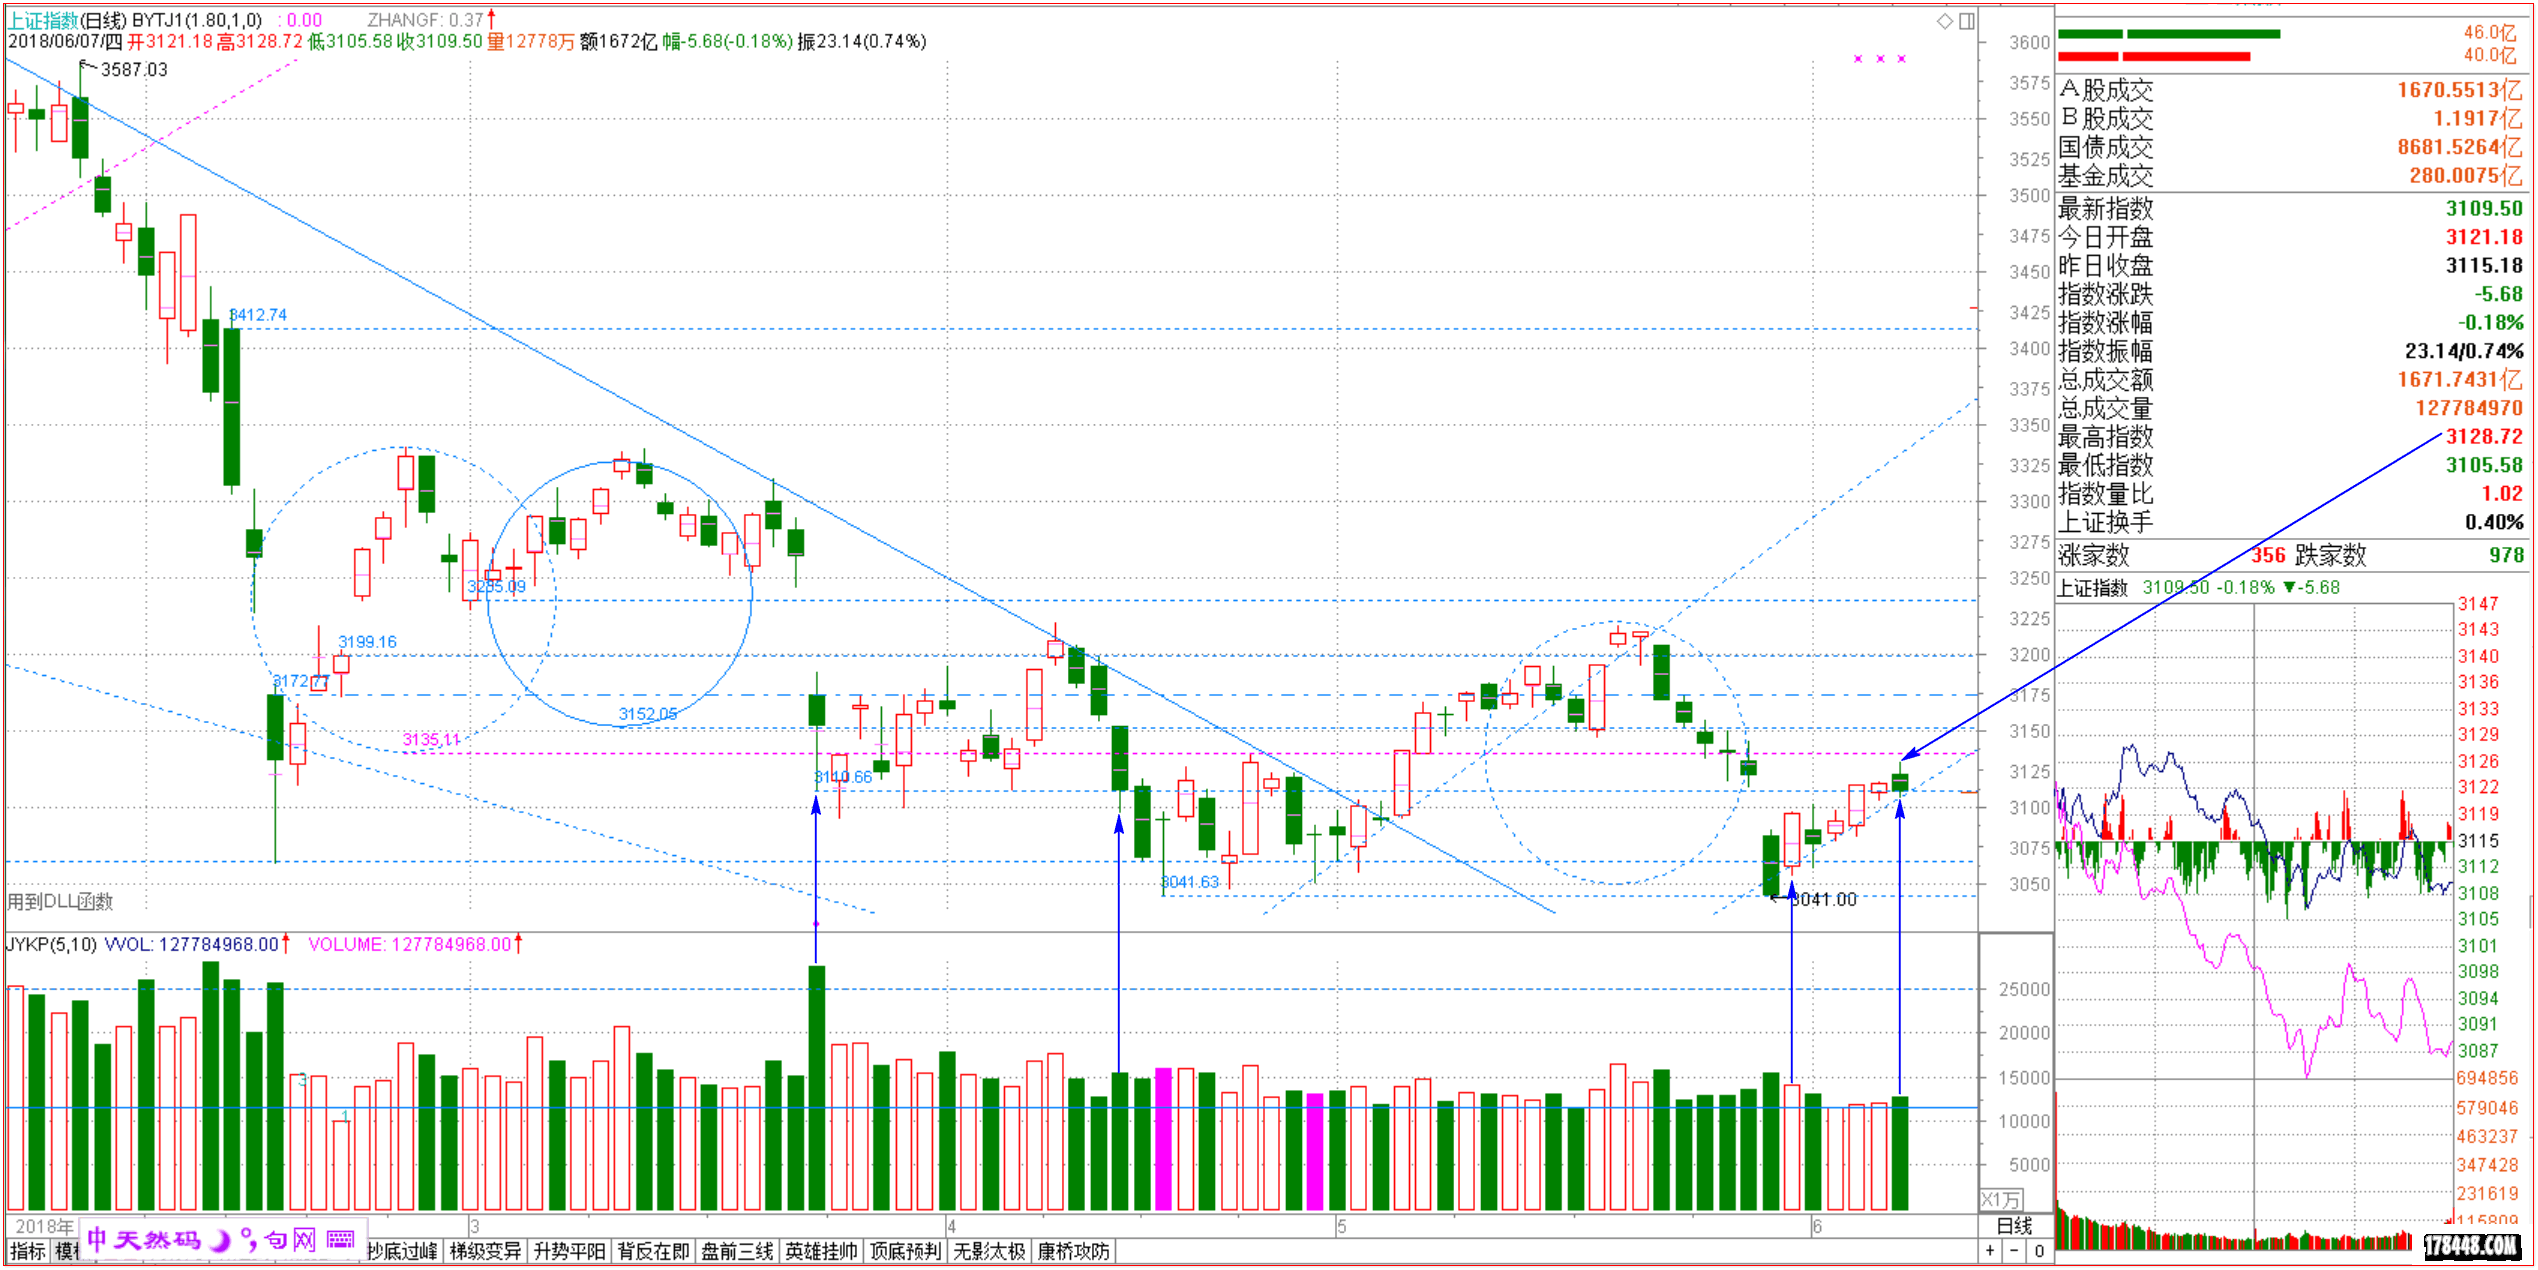Toggle the punctuation icon on IME bar

click(248, 1240)
